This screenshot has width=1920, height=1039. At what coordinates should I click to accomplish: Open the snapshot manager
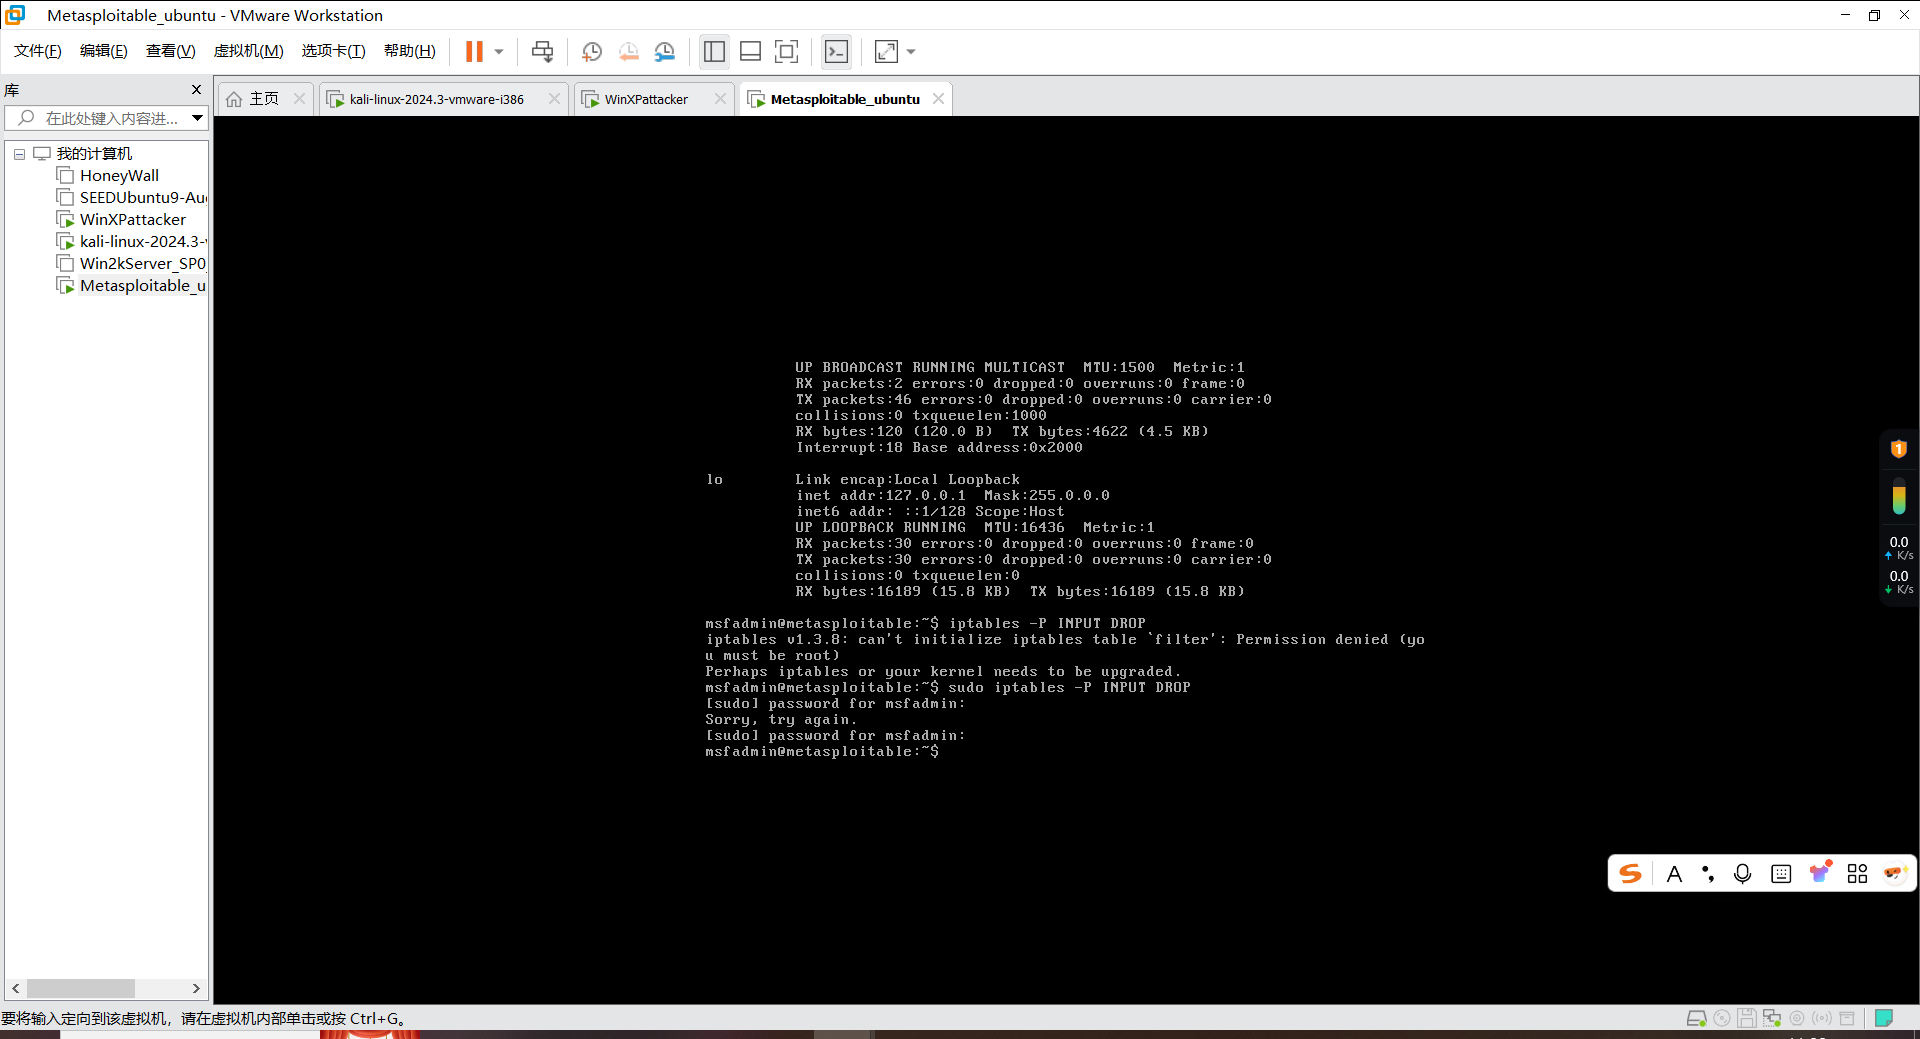665,52
